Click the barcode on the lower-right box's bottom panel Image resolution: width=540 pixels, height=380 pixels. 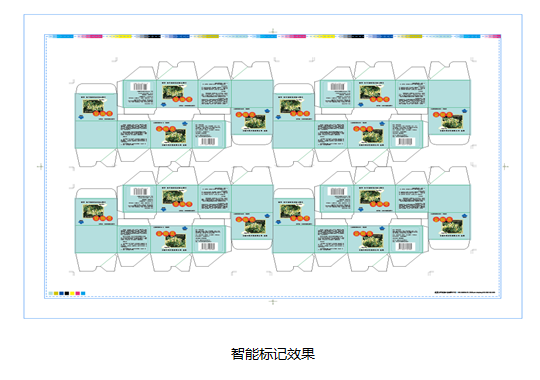[x=405, y=247]
